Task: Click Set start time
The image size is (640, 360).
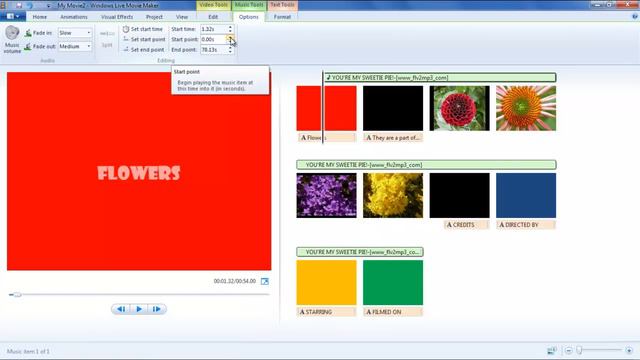Action: (x=143, y=29)
